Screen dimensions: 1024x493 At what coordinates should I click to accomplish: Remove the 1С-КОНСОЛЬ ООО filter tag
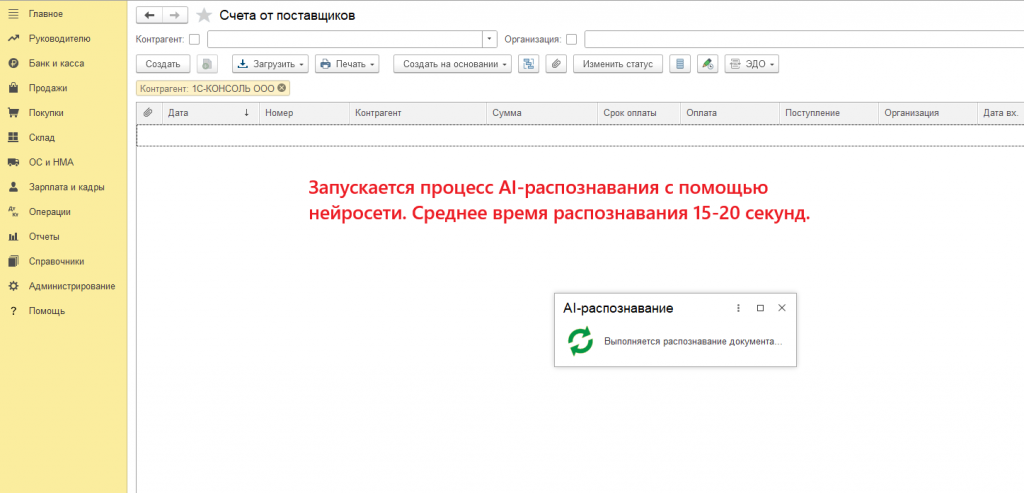(281, 87)
